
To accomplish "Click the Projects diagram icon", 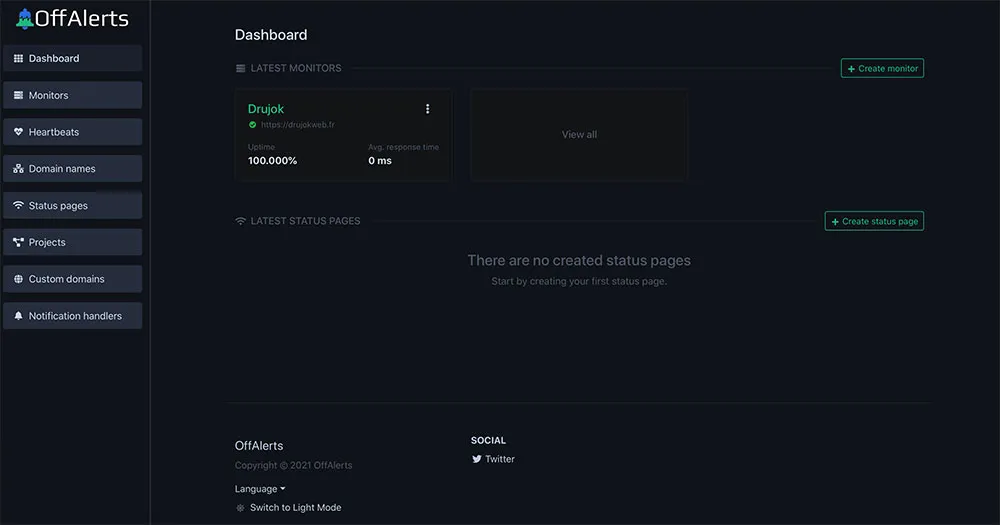I will click(18, 243).
